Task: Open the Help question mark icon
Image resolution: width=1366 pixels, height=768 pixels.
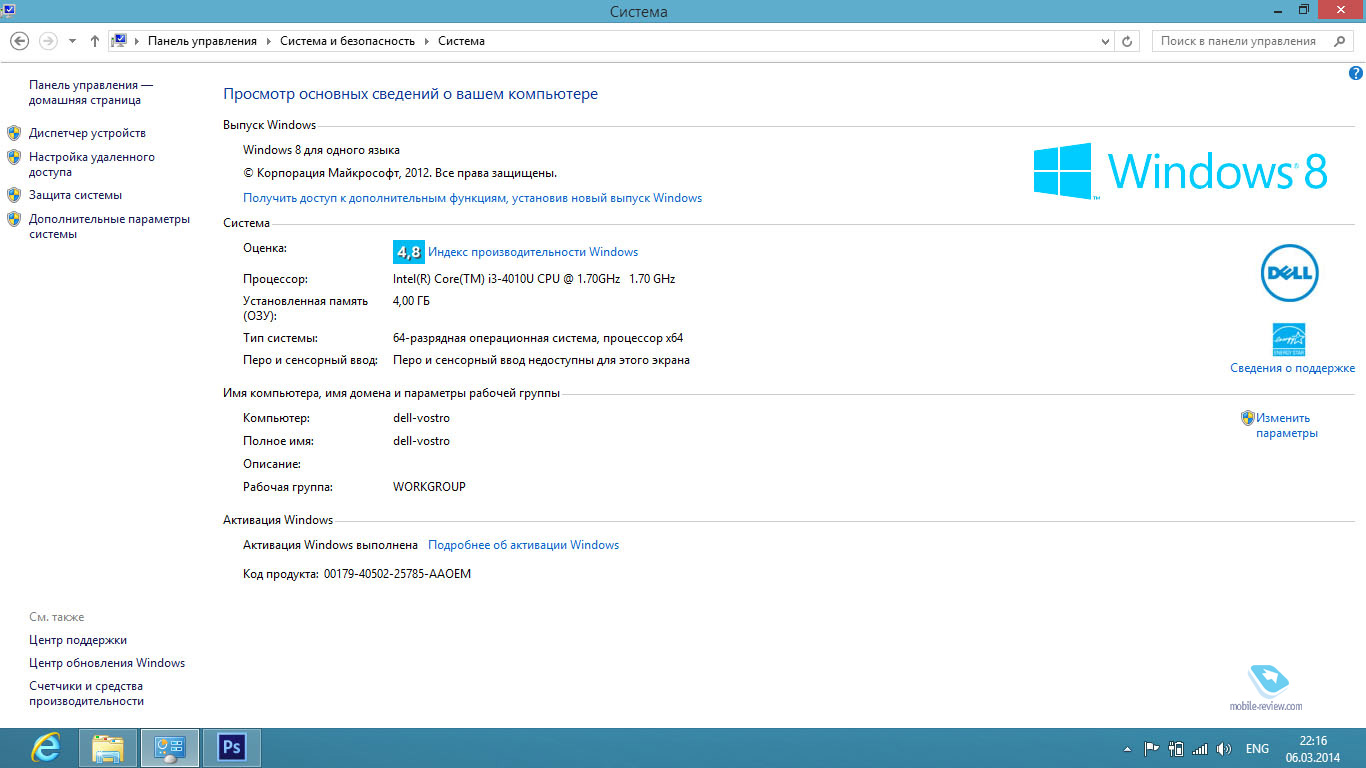Action: [1356, 73]
